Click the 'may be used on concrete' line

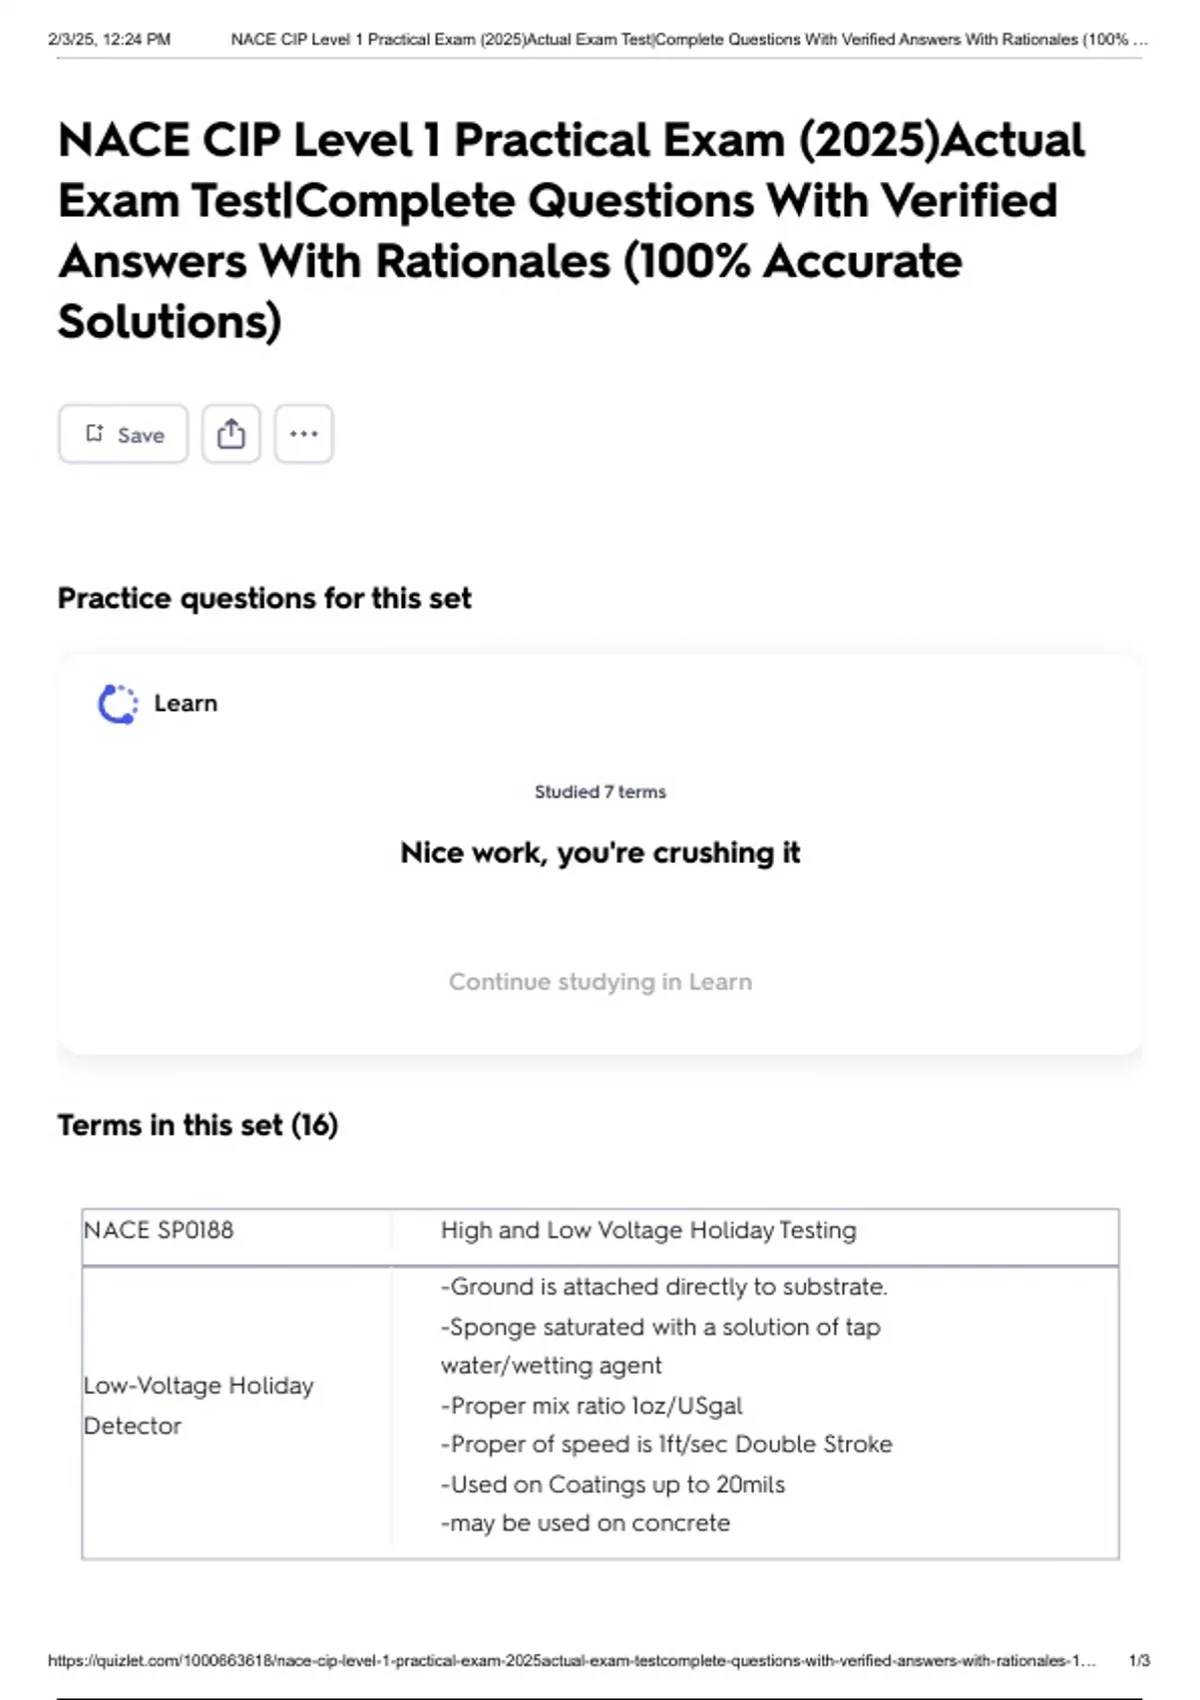(586, 1523)
